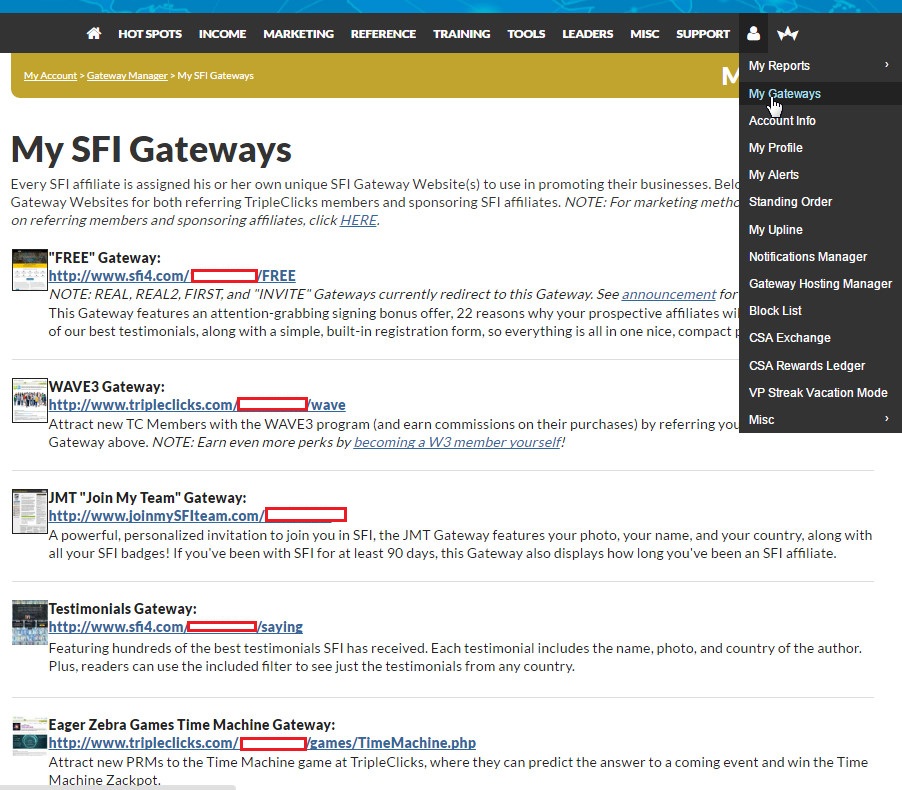The width and height of the screenshot is (902, 790).
Task: Open the FREE Gateway sfi4.com URL
Action: pos(172,276)
